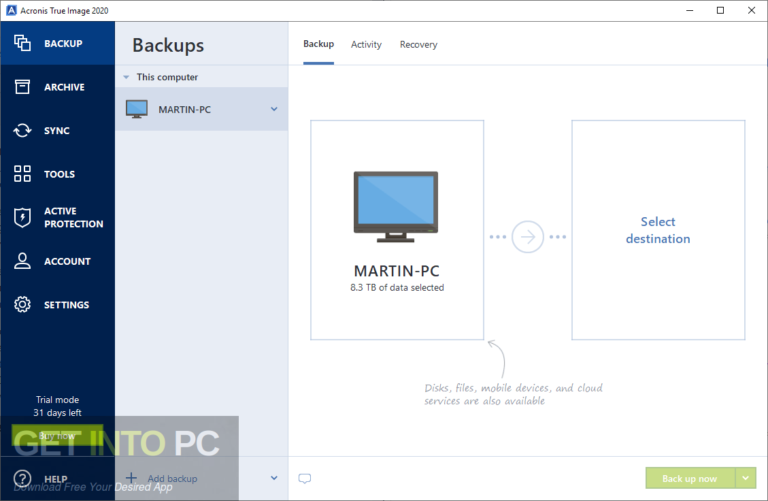Open the Add backup dropdown arrow

tap(274, 478)
